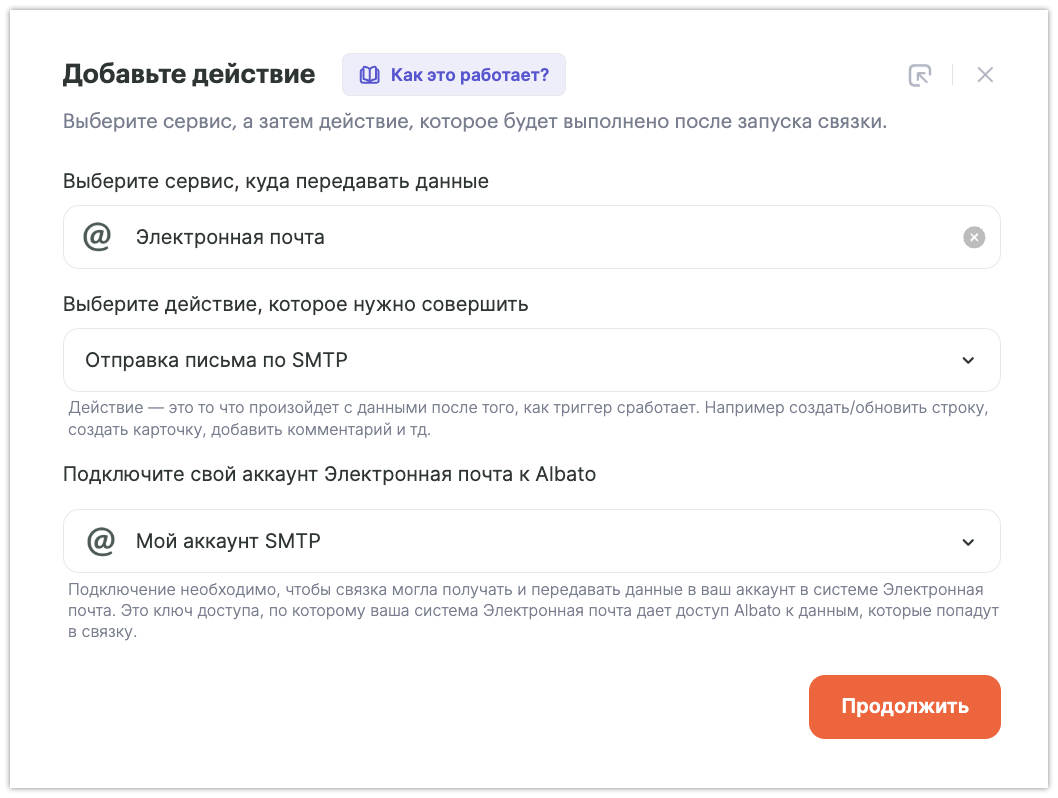
Task: Clear the selected service "Электронная почта"
Action: point(974,237)
